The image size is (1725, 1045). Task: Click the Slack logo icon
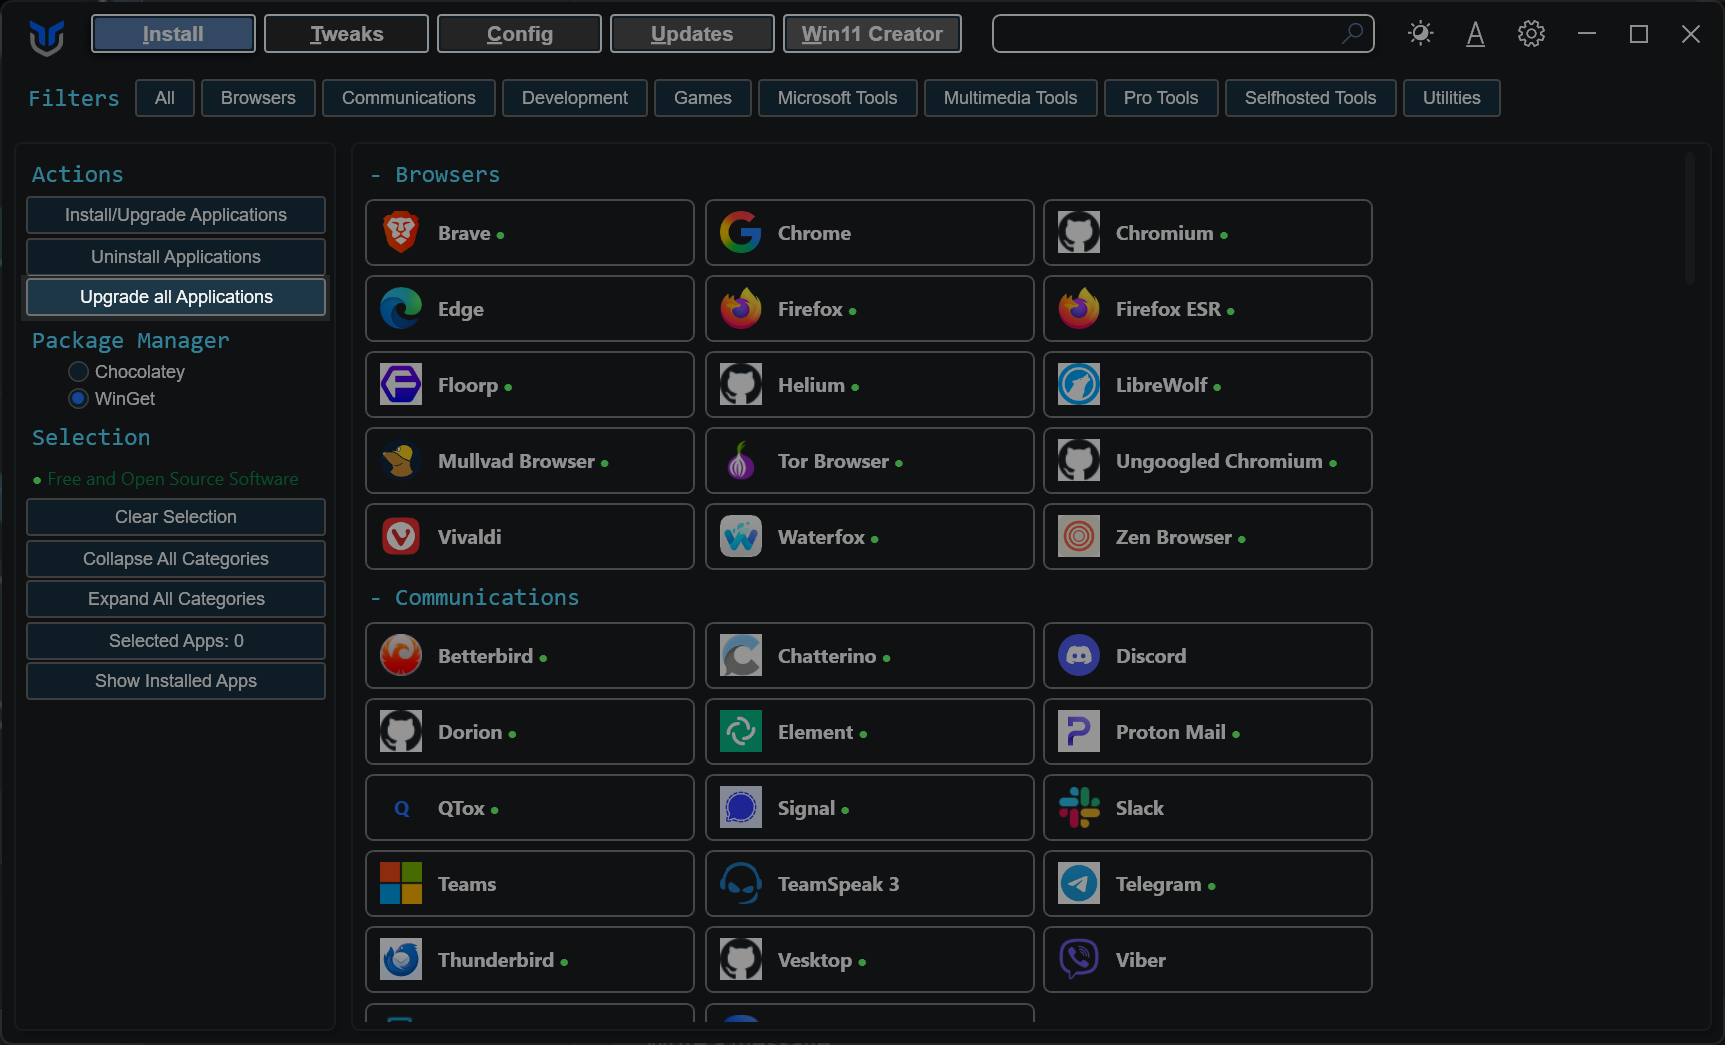click(1079, 808)
